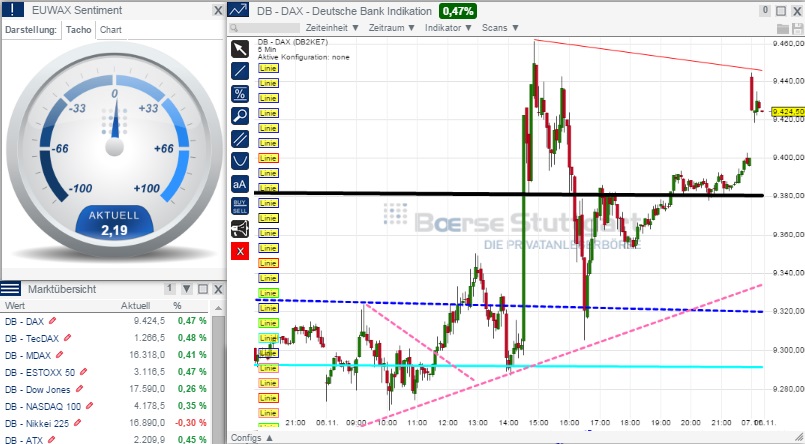Activate the magnifier zoom tool
805x444 pixels.
[240, 116]
